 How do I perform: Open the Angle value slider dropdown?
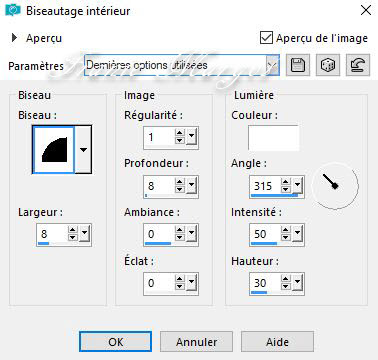point(297,185)
